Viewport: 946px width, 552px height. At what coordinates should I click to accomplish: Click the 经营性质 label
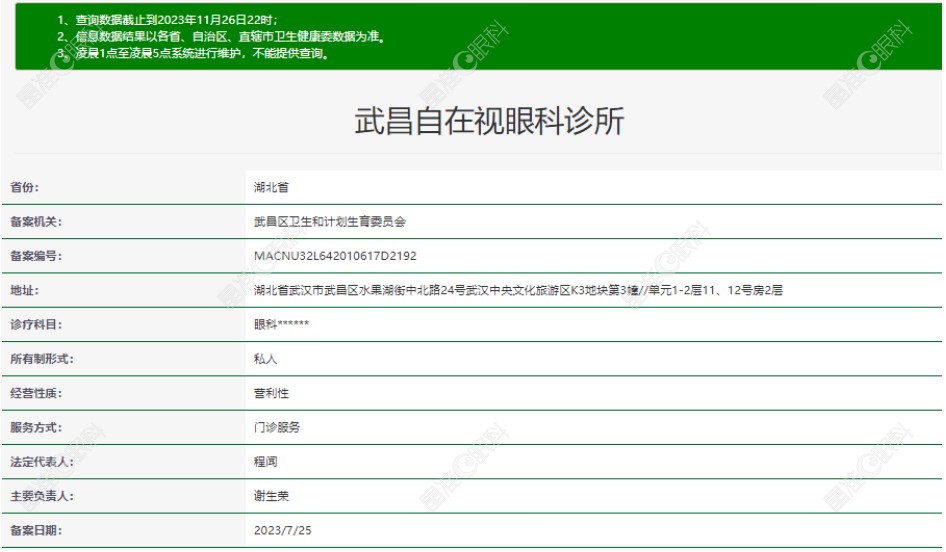coord(36,393)
